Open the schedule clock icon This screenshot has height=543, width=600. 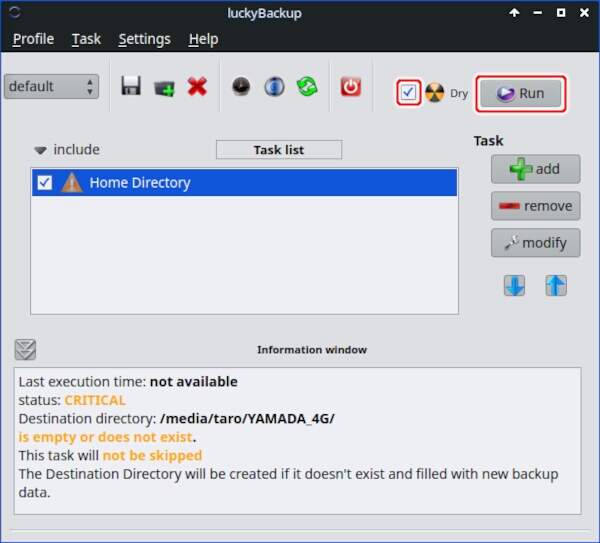[x=241, y=87]
